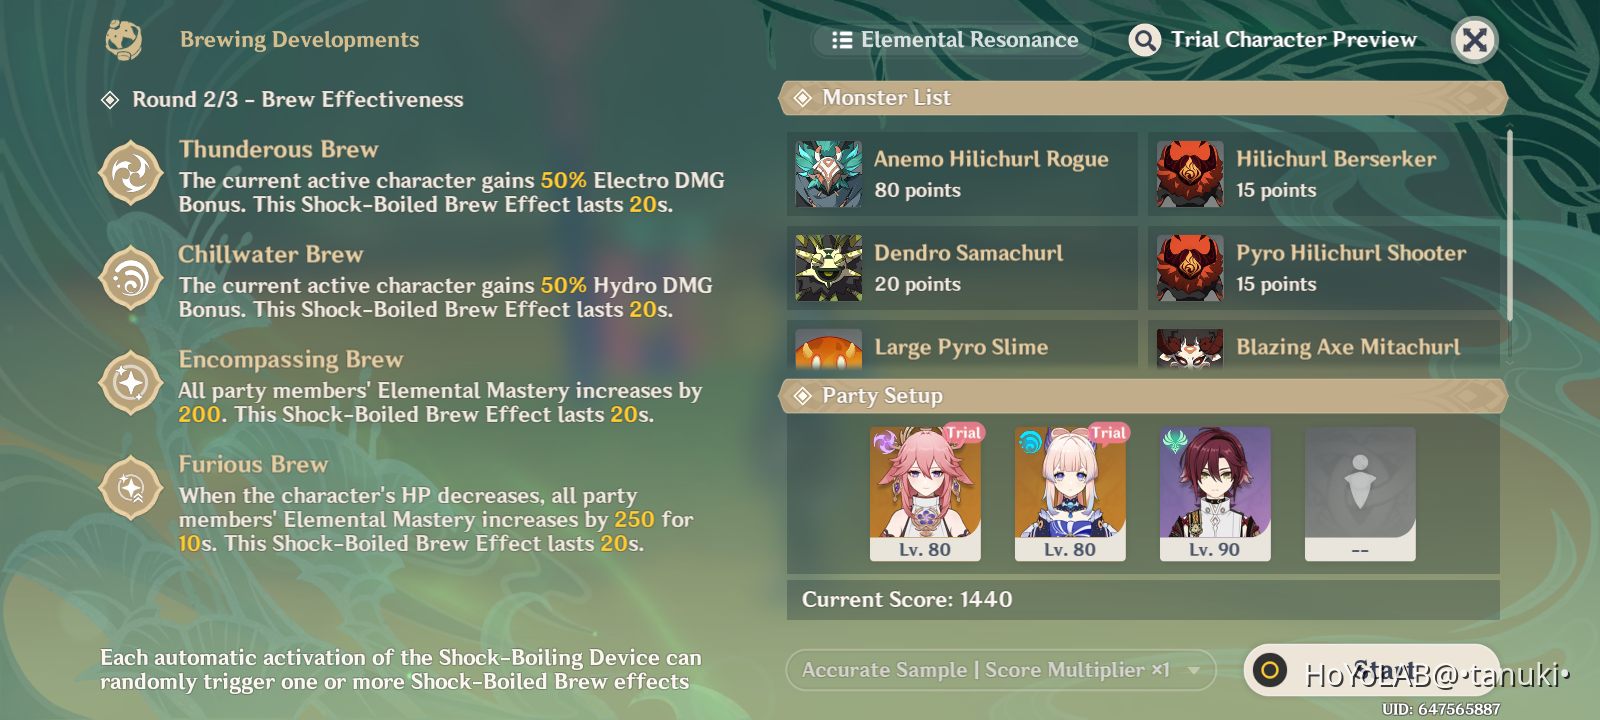Click the Furious Brew icon

coord(131,488)
